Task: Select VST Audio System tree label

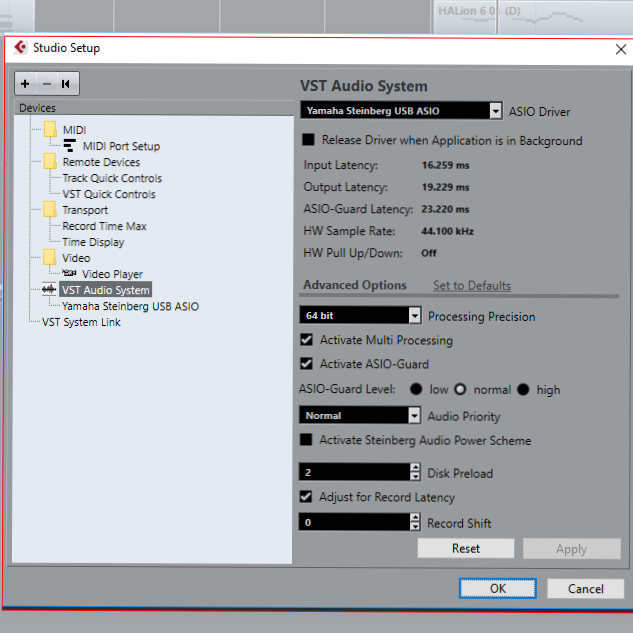Action: [106, 290]
